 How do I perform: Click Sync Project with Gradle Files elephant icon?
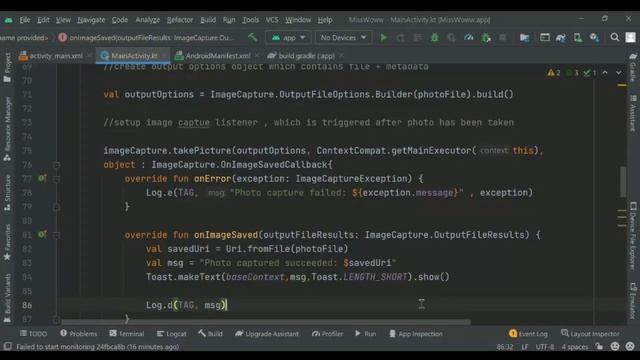tap(561, 38)
